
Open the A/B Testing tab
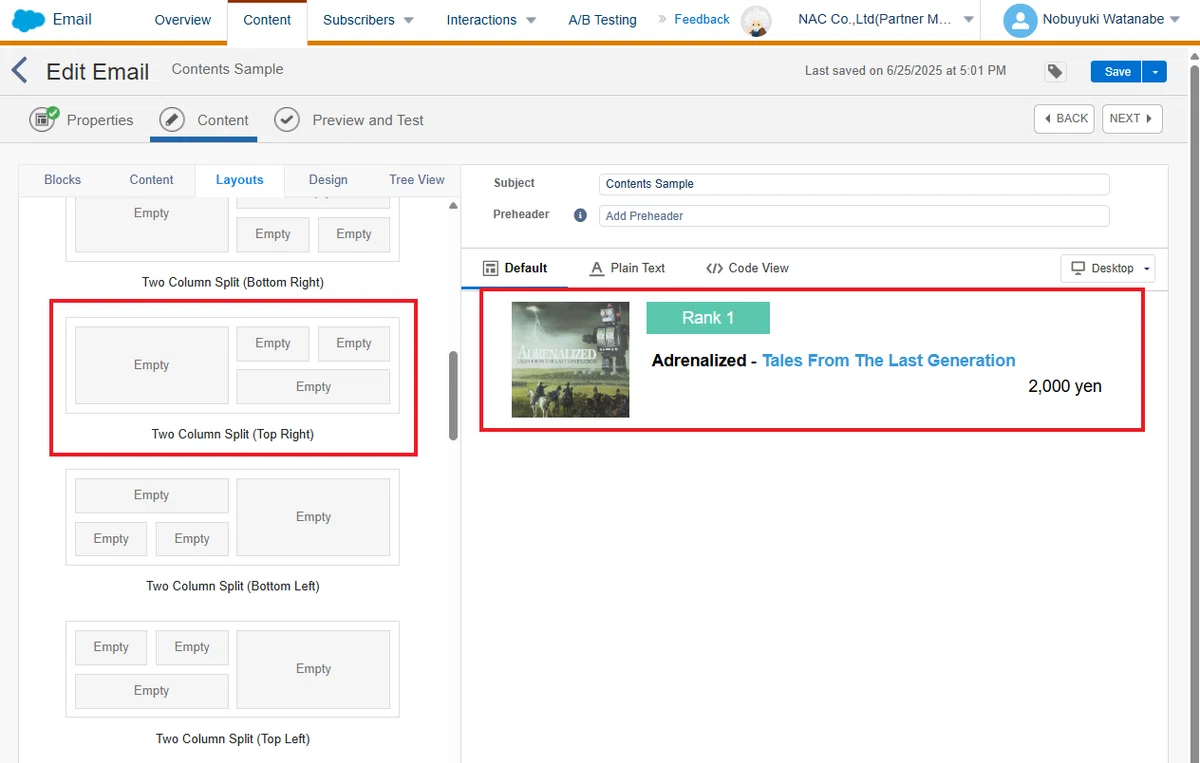click(x=602, y=20)
